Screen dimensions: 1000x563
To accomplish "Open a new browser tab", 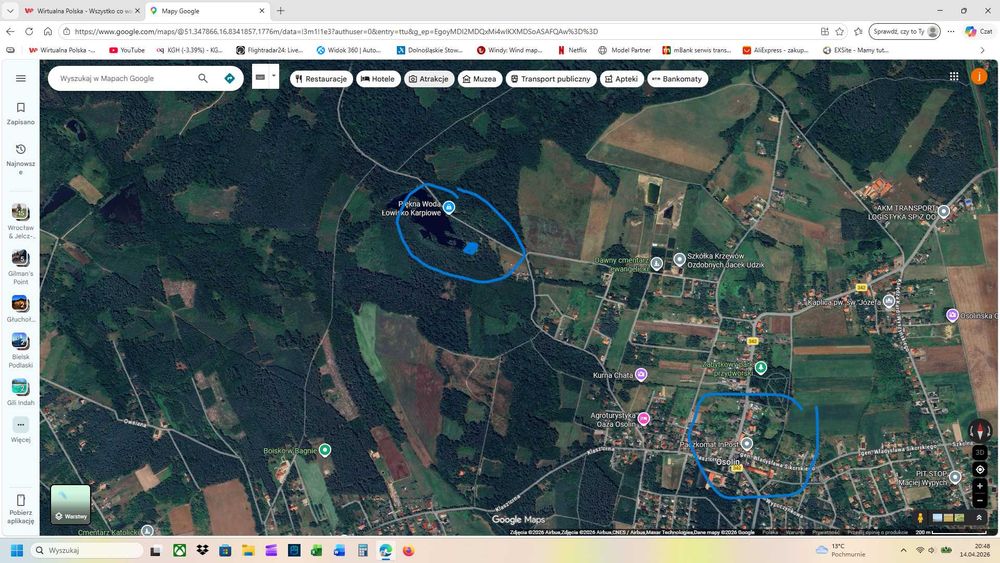I will pyautogui.click(x=281, y=11).
